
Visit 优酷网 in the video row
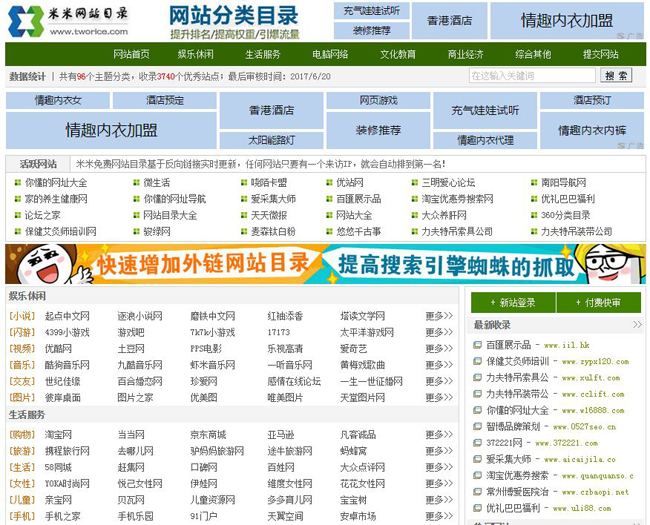(x=58, y=348)
